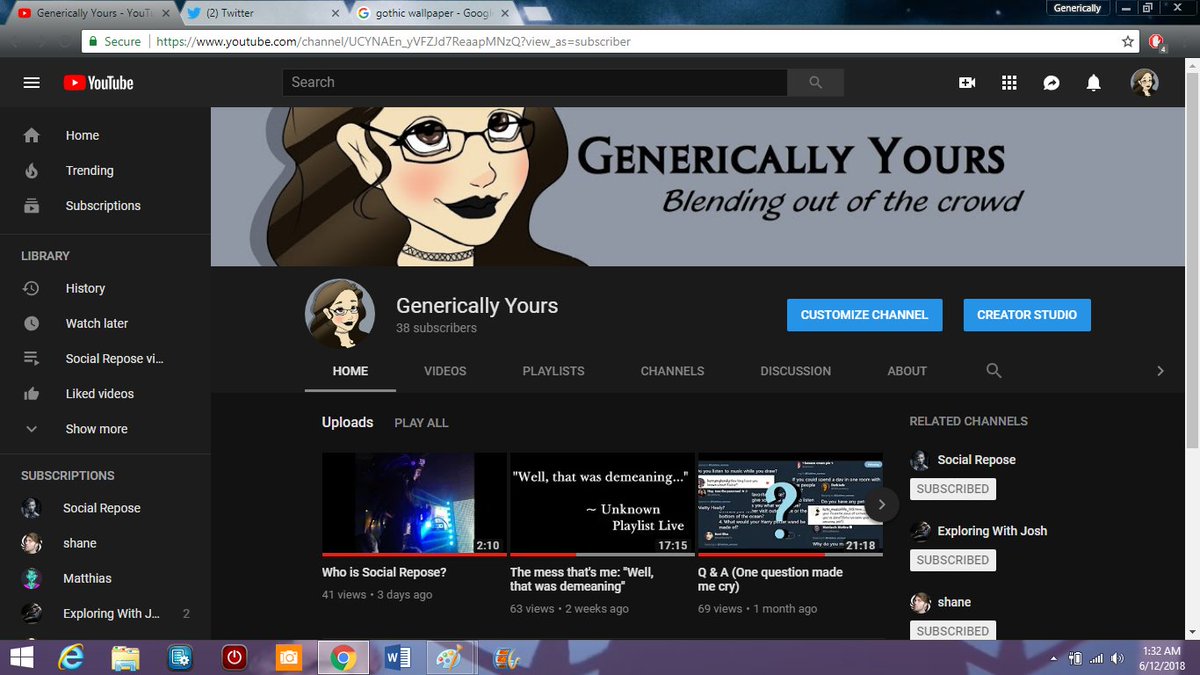This screenshot has height=675, width=1200.
Task: Open the hamburger guide menu
Action: point(32,83)
